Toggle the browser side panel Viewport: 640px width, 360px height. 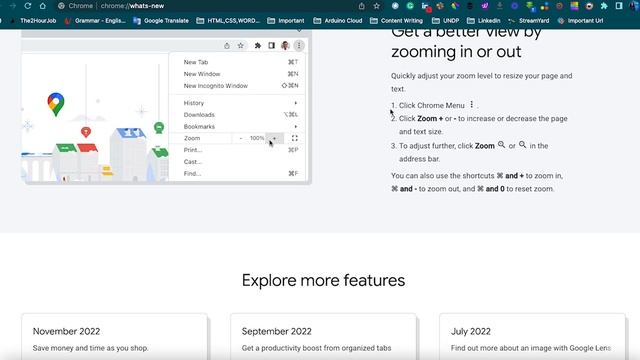coord(619,6)
